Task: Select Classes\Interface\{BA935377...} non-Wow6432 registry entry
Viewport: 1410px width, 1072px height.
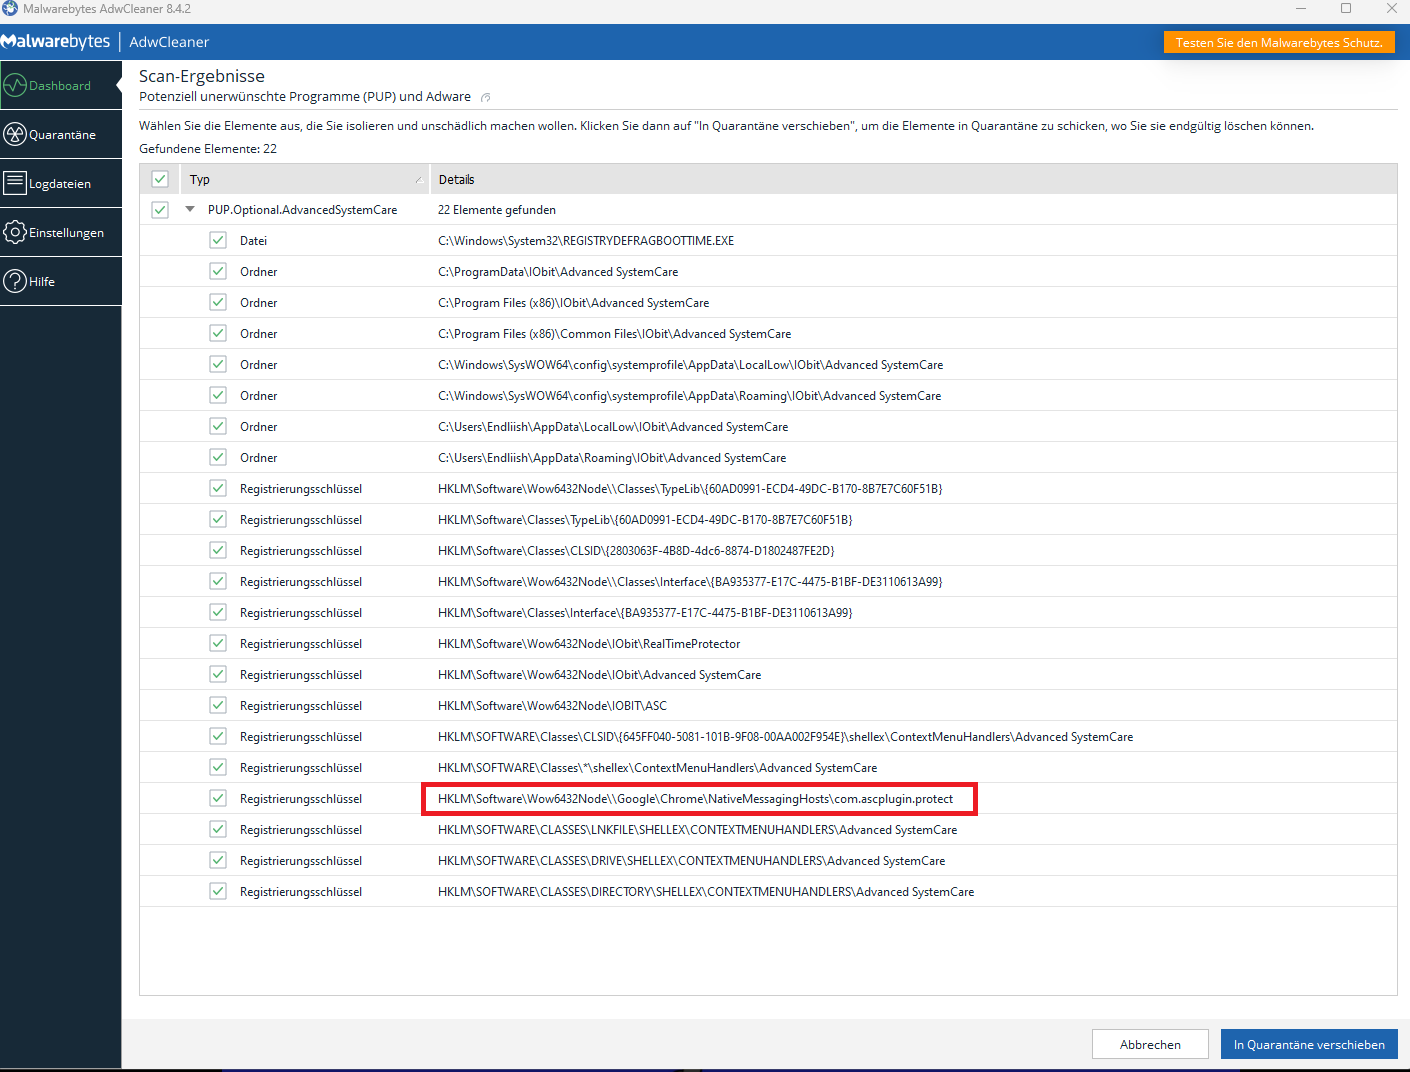Action: coord(645,613)
